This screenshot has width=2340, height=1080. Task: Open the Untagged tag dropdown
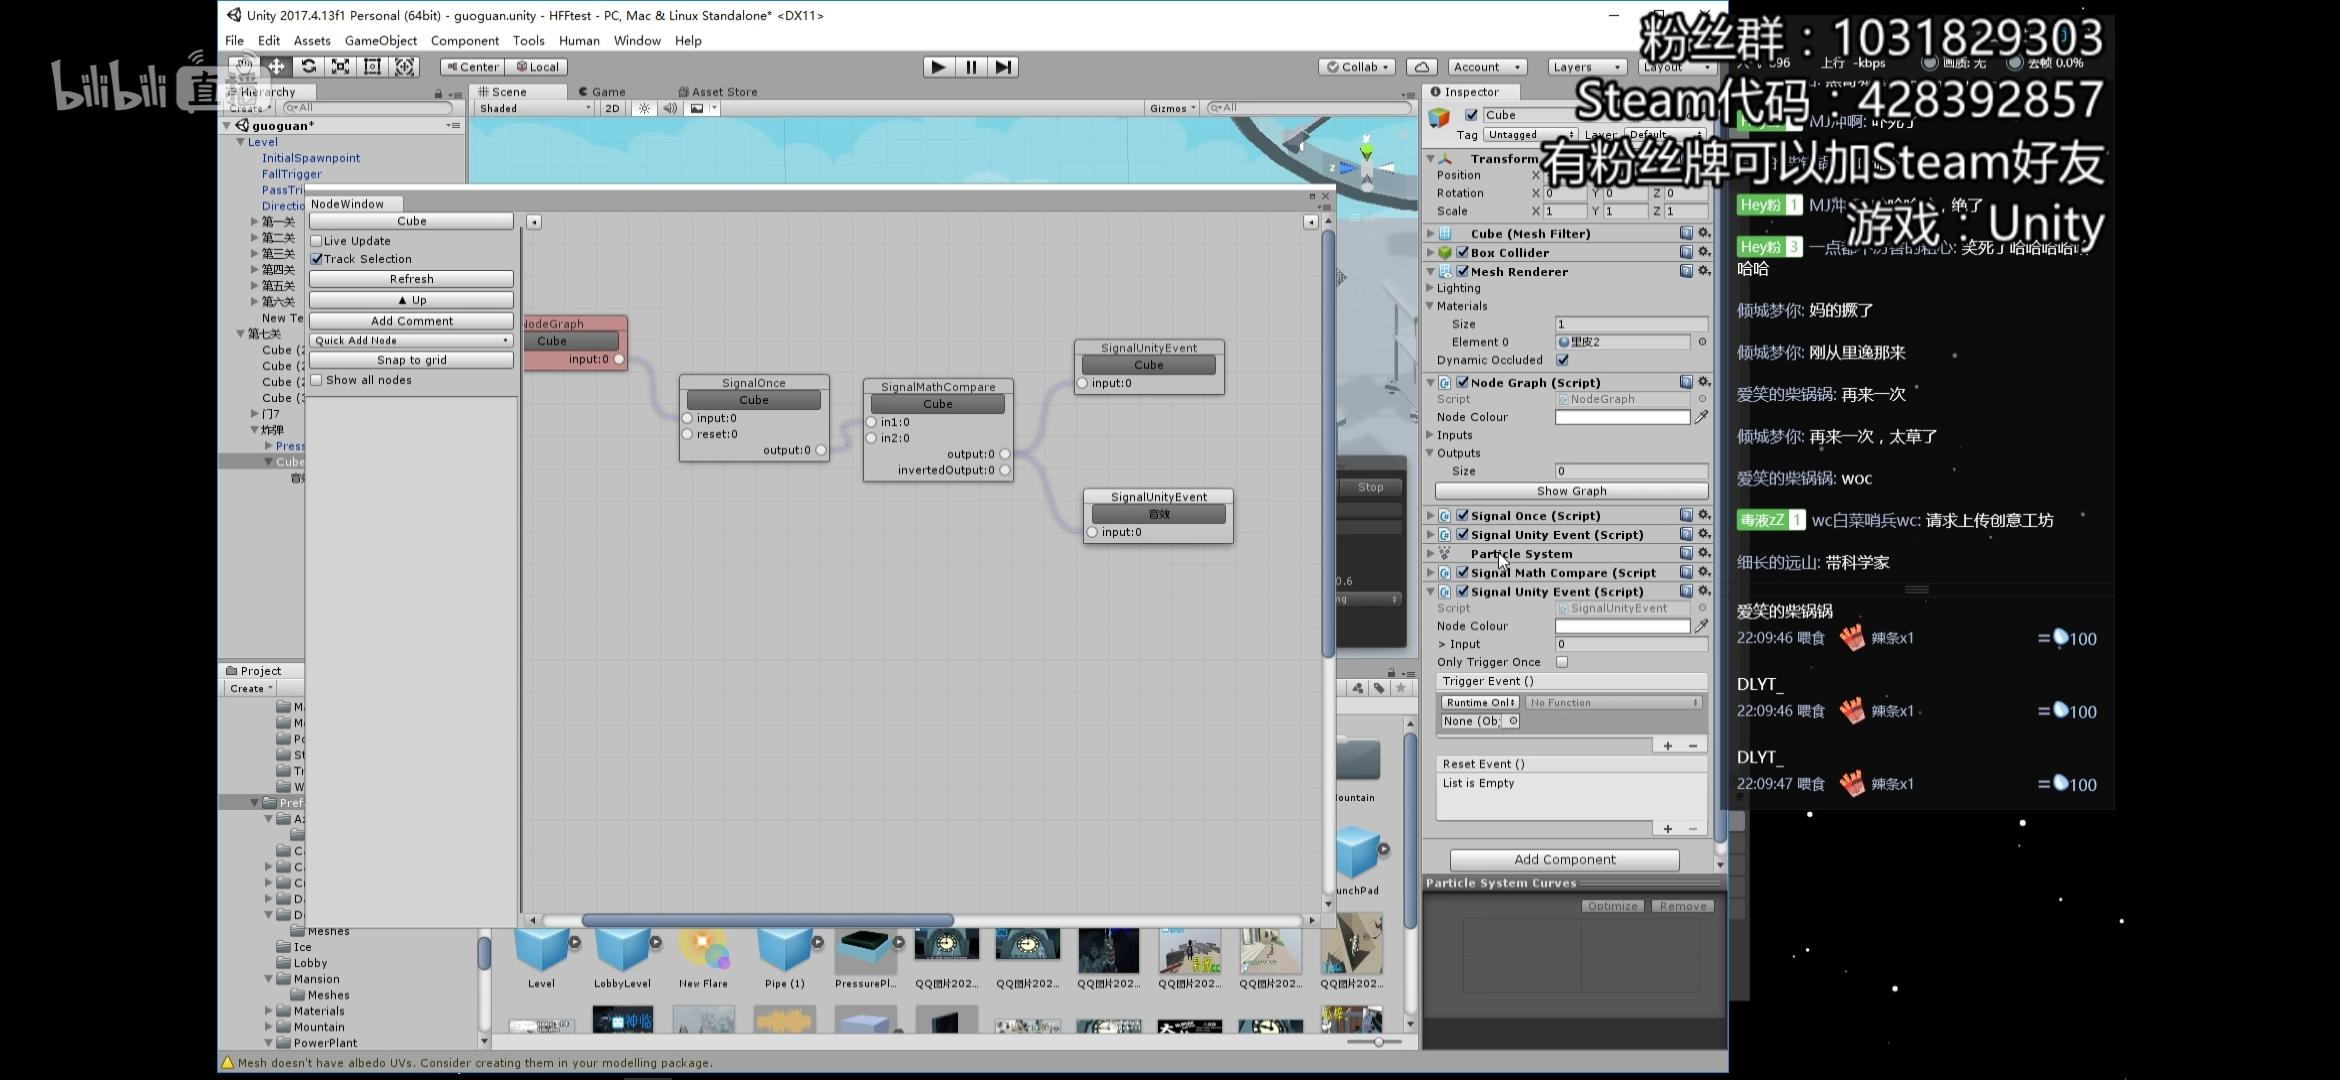click(1531, 134)
